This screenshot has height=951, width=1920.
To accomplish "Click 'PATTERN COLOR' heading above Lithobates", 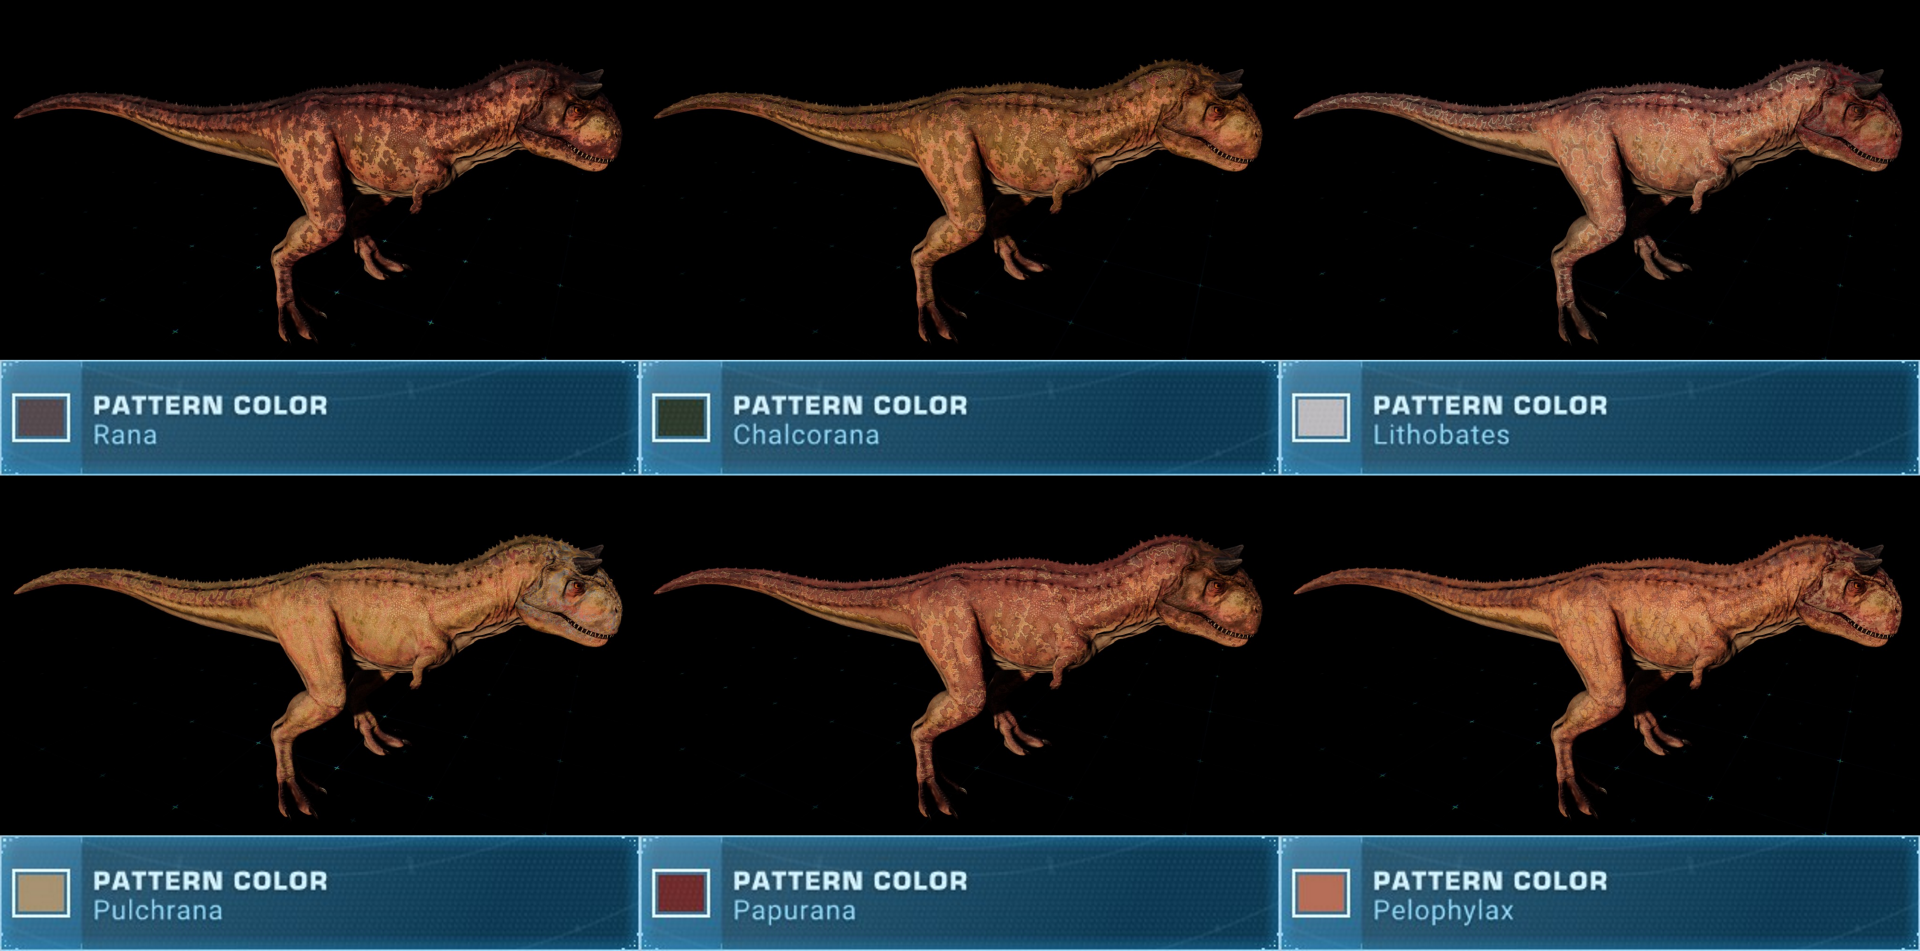I will point(1490,405).
